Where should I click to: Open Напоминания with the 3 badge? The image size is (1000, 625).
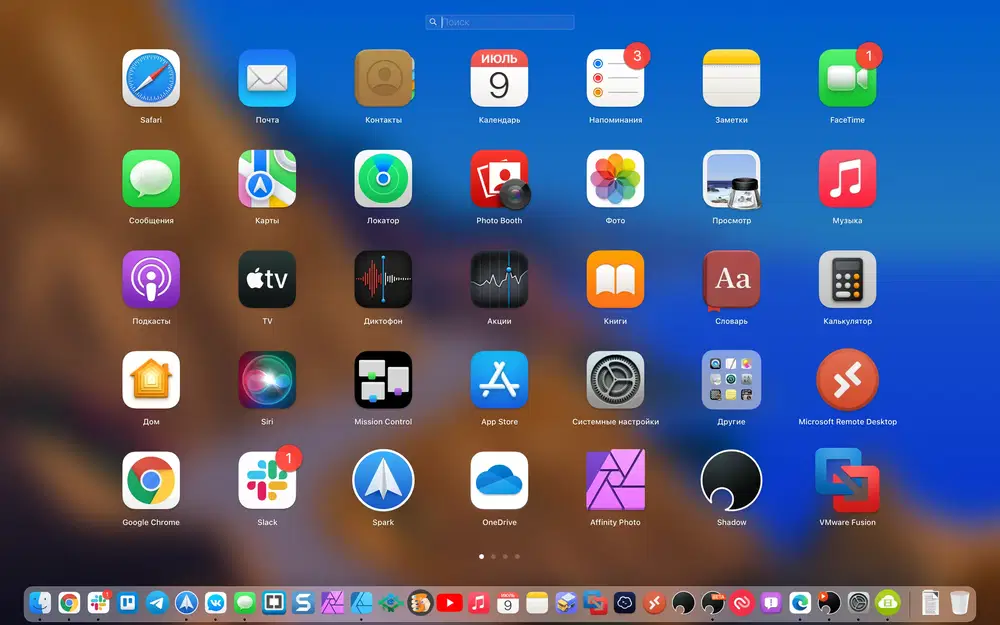pyautogui.click(x=615, y=78)
